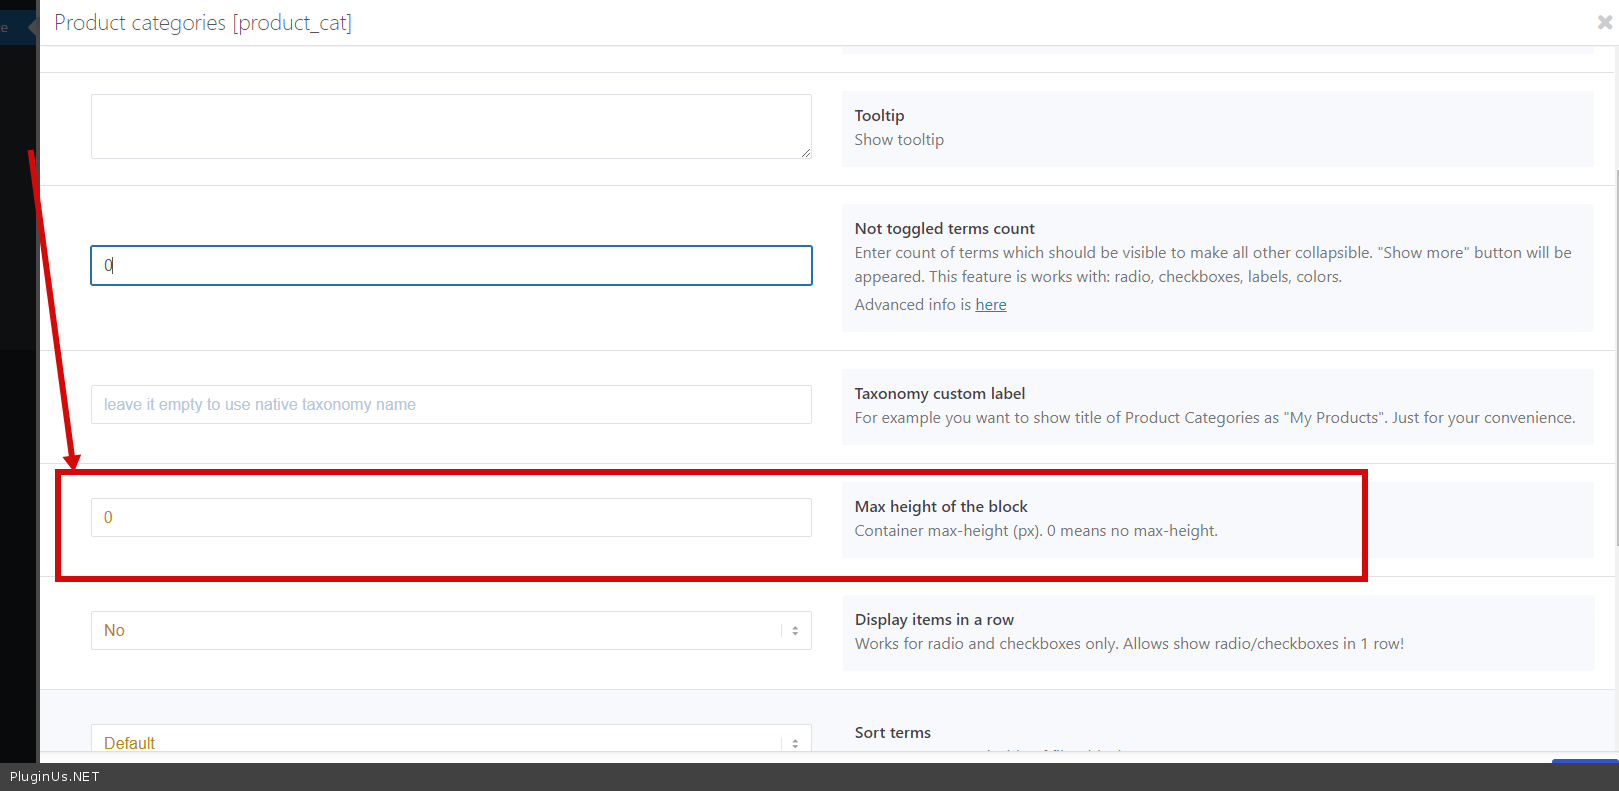Open the Display items in a row dropdown

click(450, 631)
